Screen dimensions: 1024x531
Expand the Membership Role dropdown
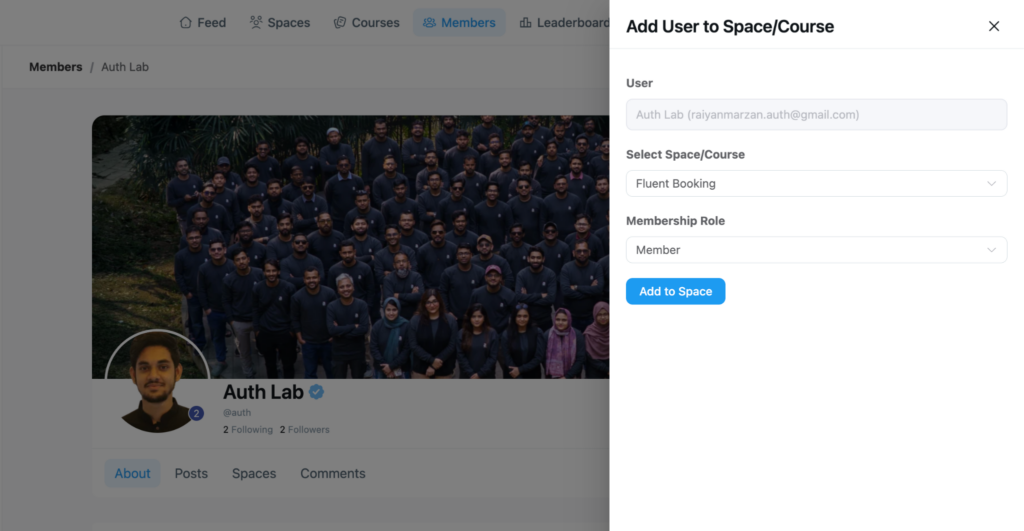815,250
